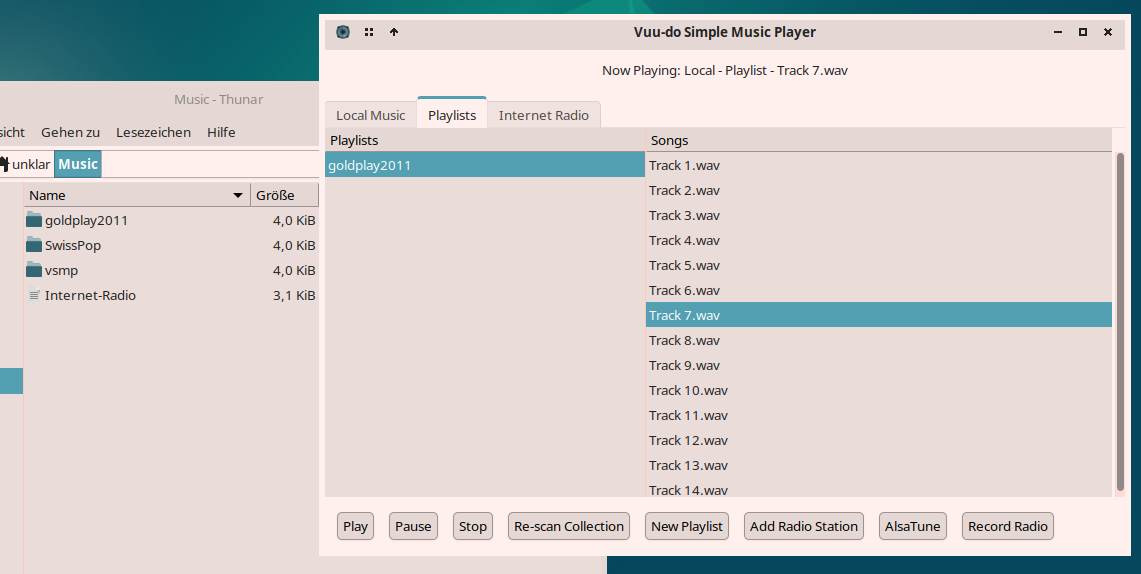This screenshot has height=574, width=1141.
Task: Open the Gehen zu menu in Thunar
Action: click(71, 132)
